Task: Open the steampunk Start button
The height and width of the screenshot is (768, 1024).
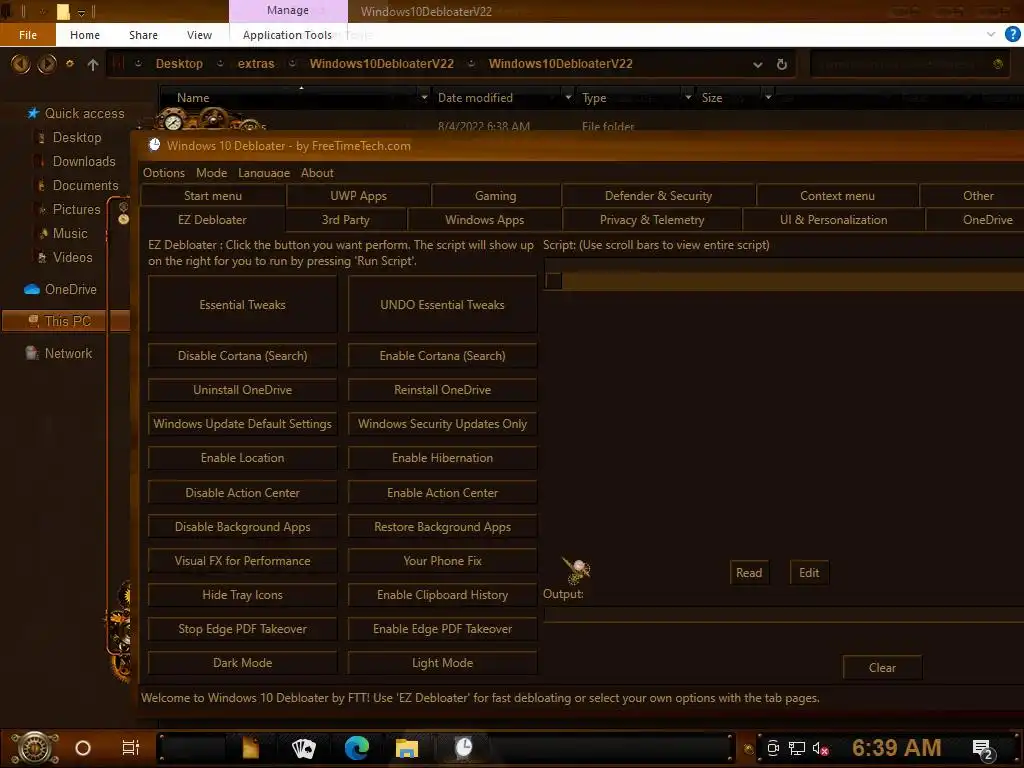Action: (x=34, y=748)
